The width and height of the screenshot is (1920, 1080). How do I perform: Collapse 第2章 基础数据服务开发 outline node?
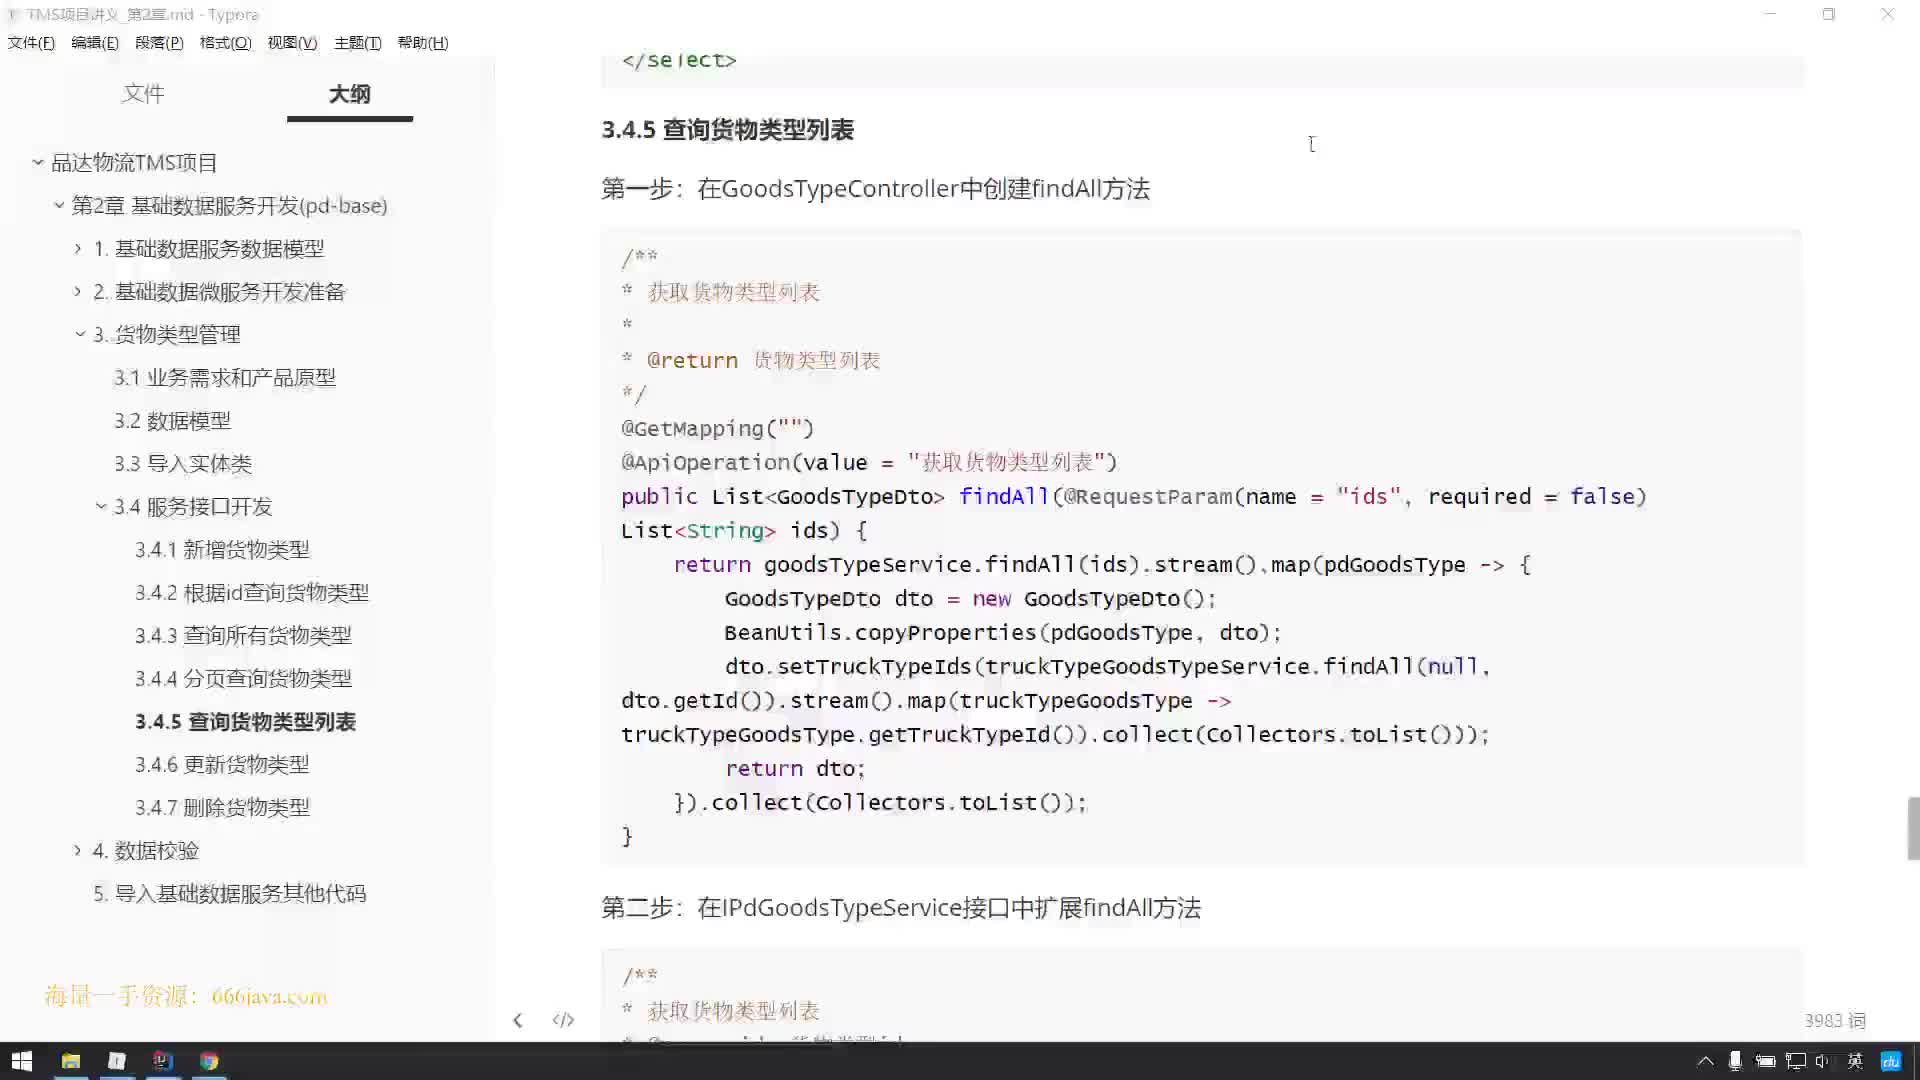tap(59, 205)
